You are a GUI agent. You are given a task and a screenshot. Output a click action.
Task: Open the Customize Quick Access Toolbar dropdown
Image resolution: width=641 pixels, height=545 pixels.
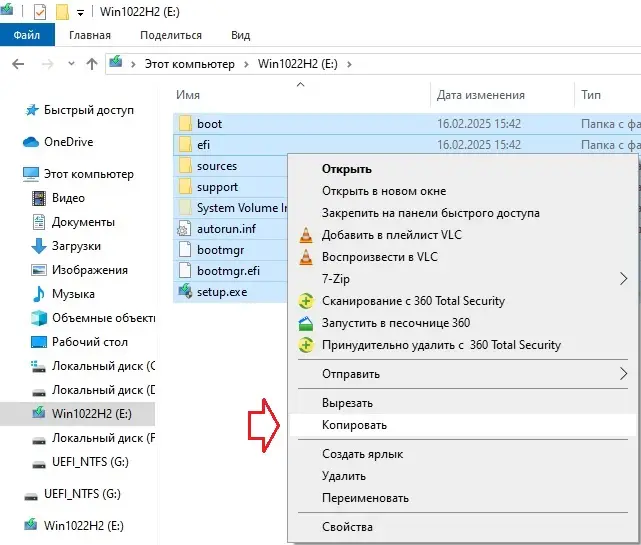click(x=81, y=13)
